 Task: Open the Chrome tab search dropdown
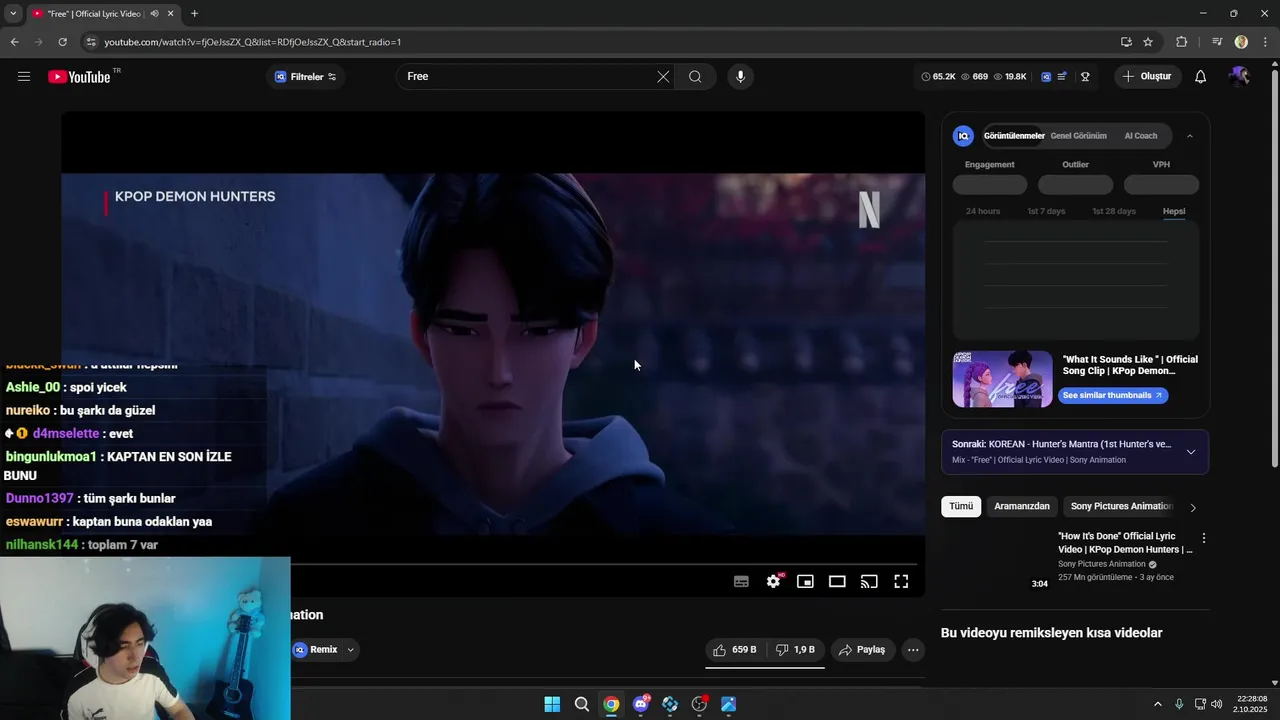13,14
